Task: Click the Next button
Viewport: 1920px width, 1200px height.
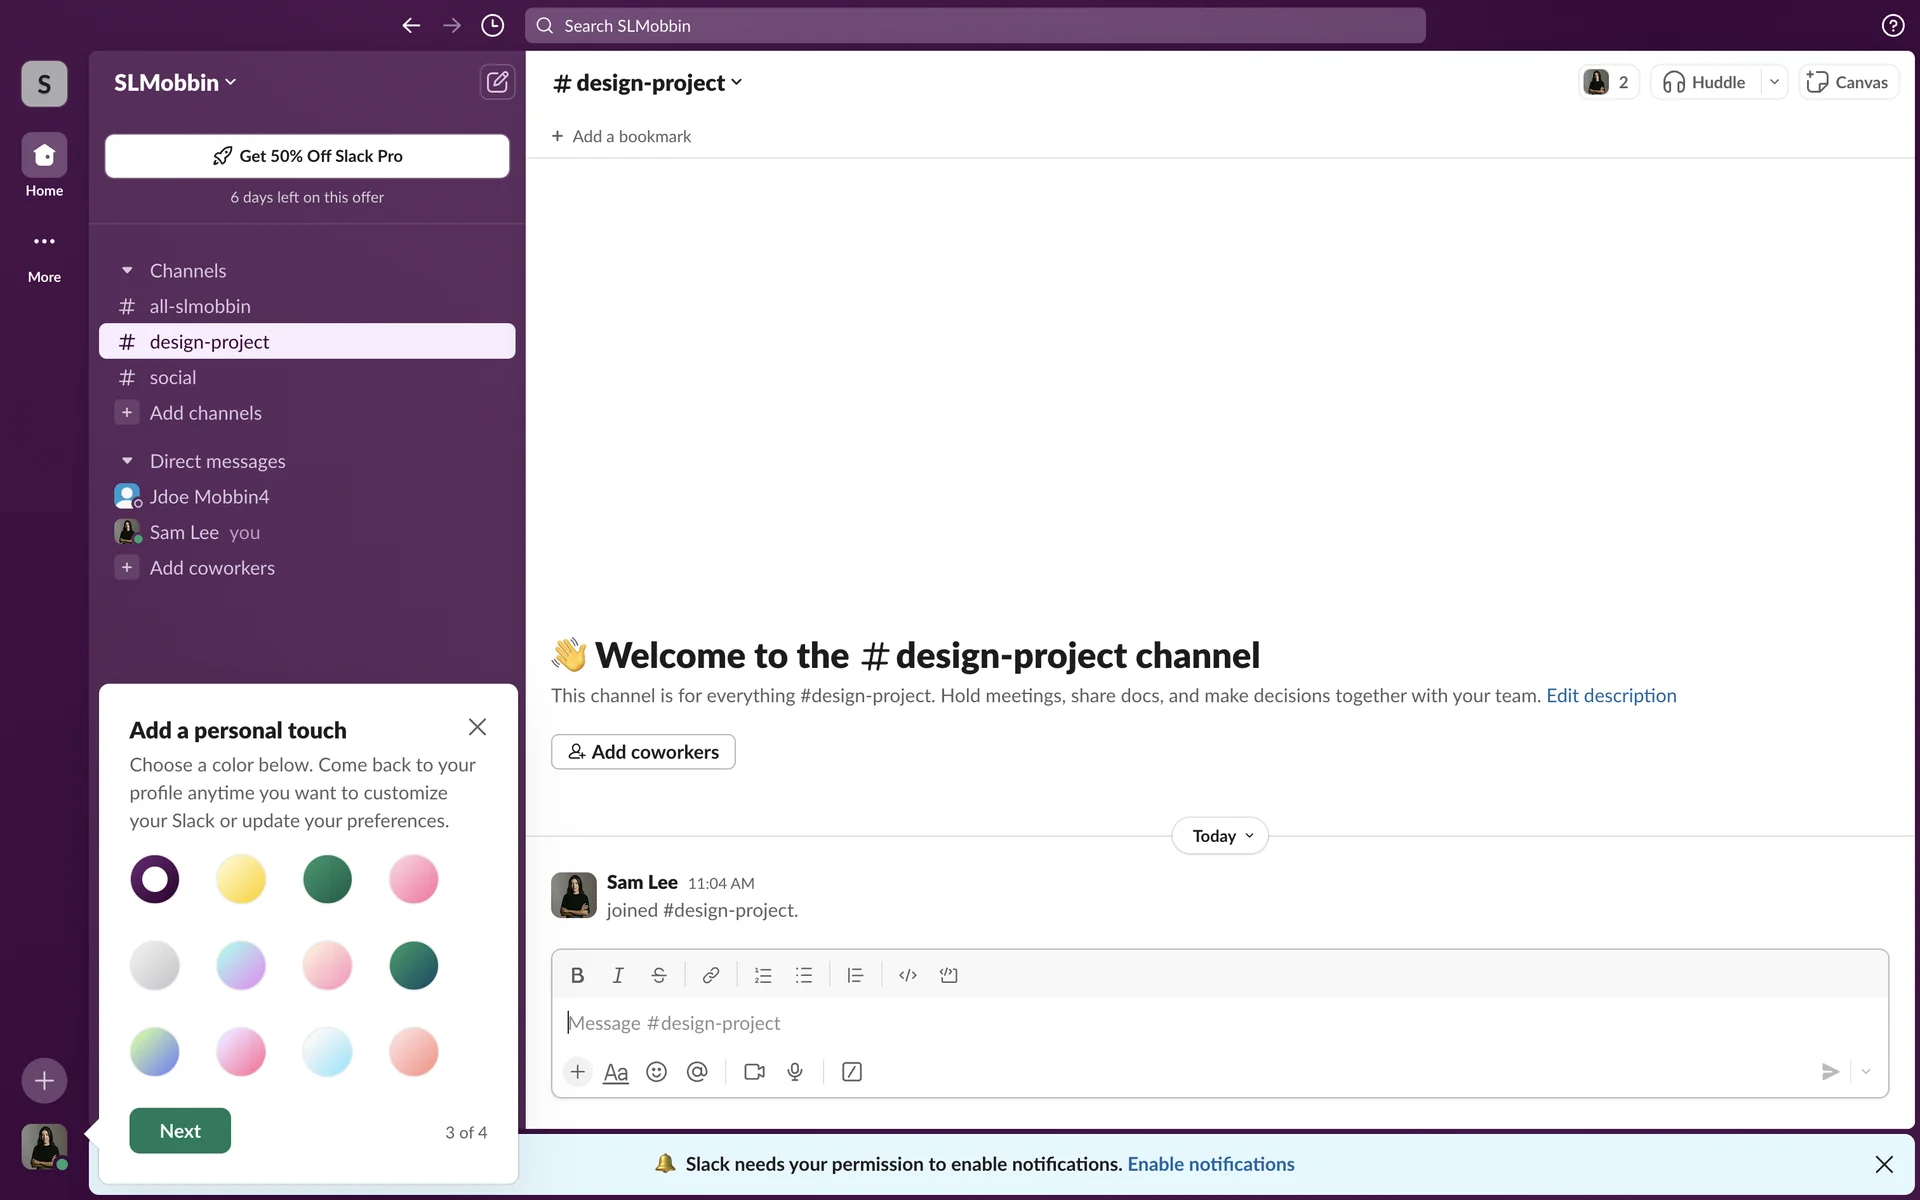Action: [x=180, y=1131]
